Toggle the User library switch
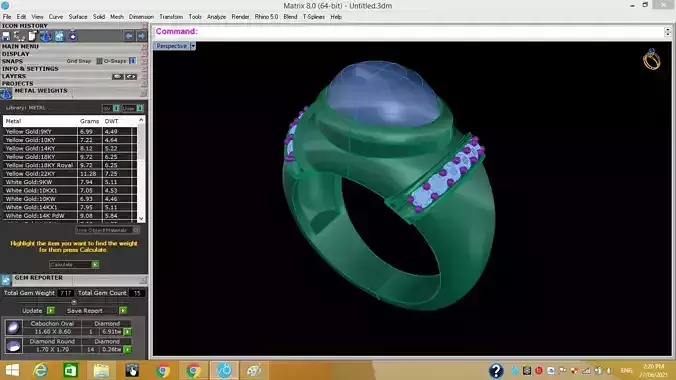This screenshot has width=676, height=380. point(140,108)
